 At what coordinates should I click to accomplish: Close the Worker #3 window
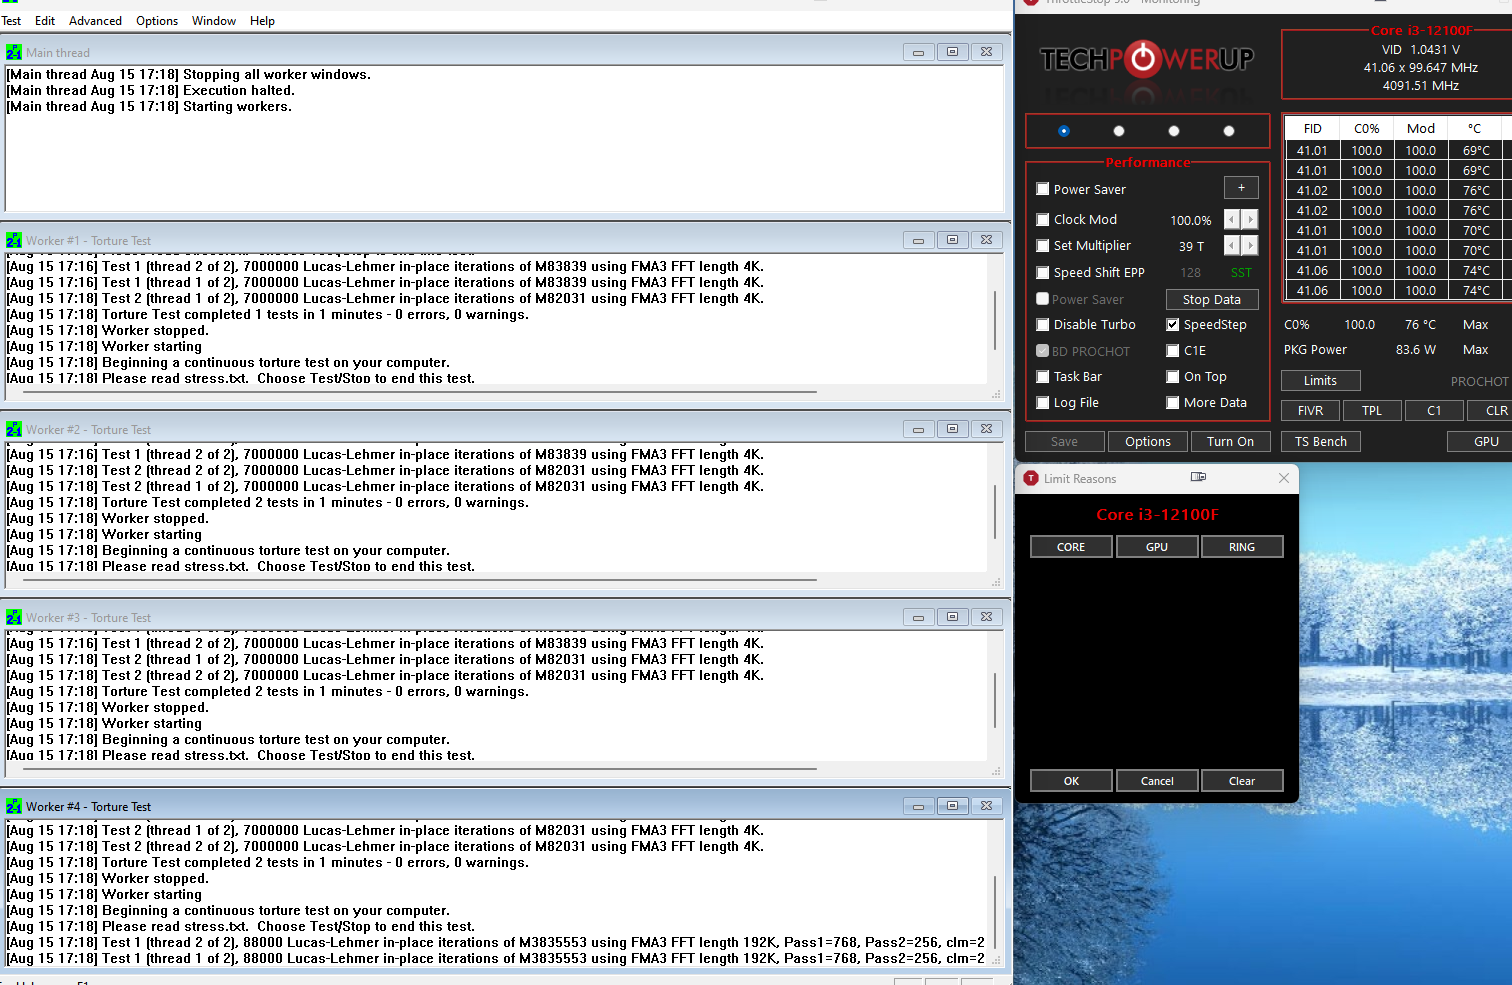pyautogui.click(x=986, y=617)
